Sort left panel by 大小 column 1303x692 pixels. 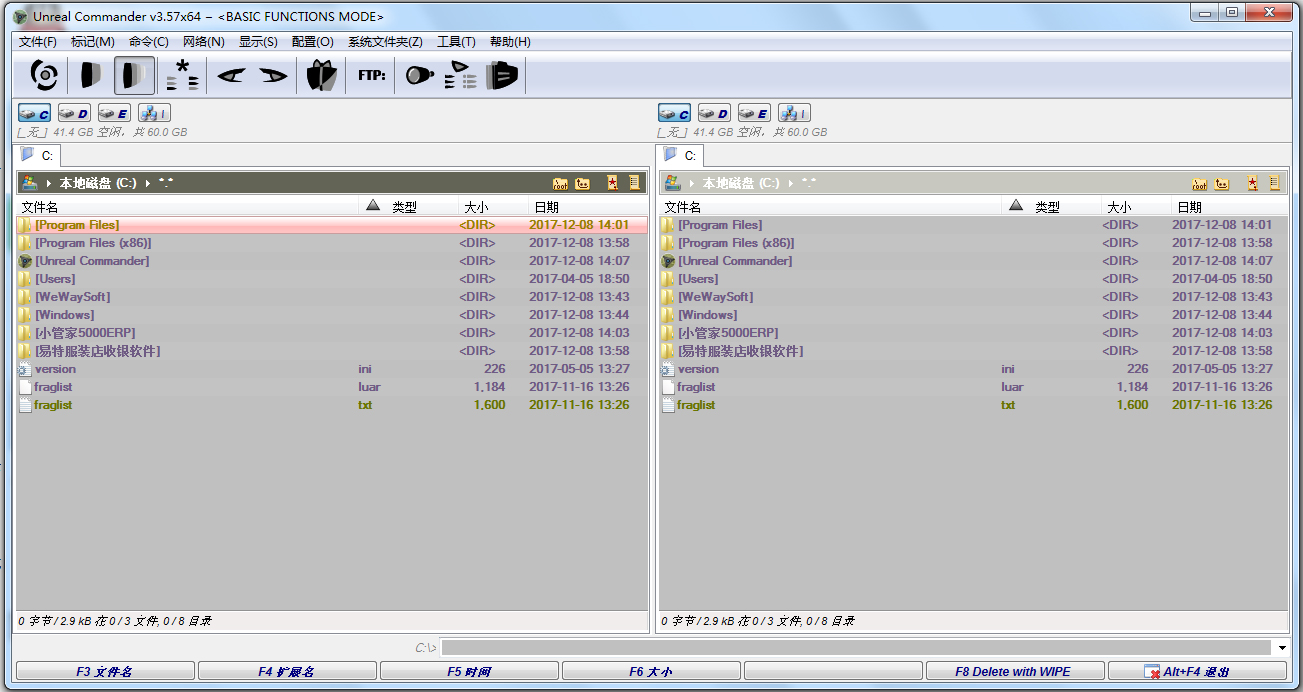493,207
